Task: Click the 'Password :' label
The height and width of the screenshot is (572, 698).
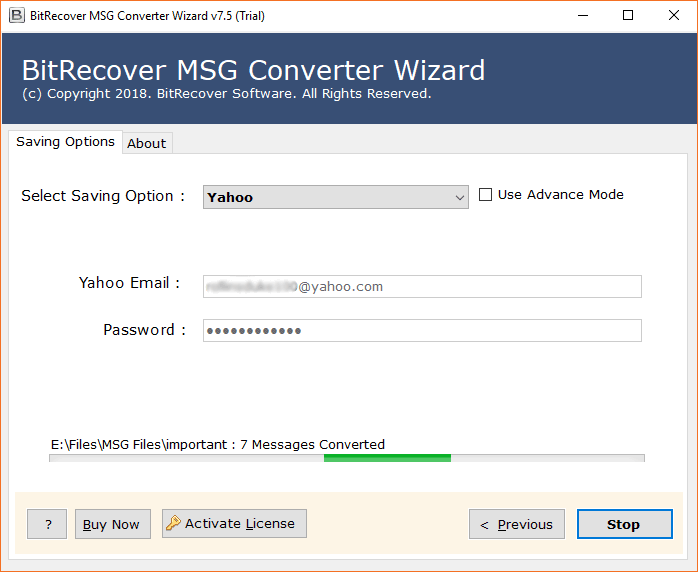Action: tap(144, 330)
